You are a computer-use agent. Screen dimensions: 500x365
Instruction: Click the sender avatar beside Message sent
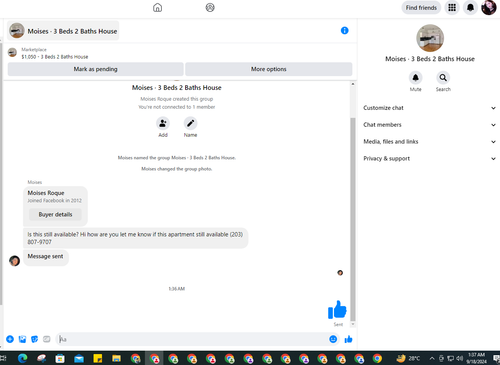(14, 261)
